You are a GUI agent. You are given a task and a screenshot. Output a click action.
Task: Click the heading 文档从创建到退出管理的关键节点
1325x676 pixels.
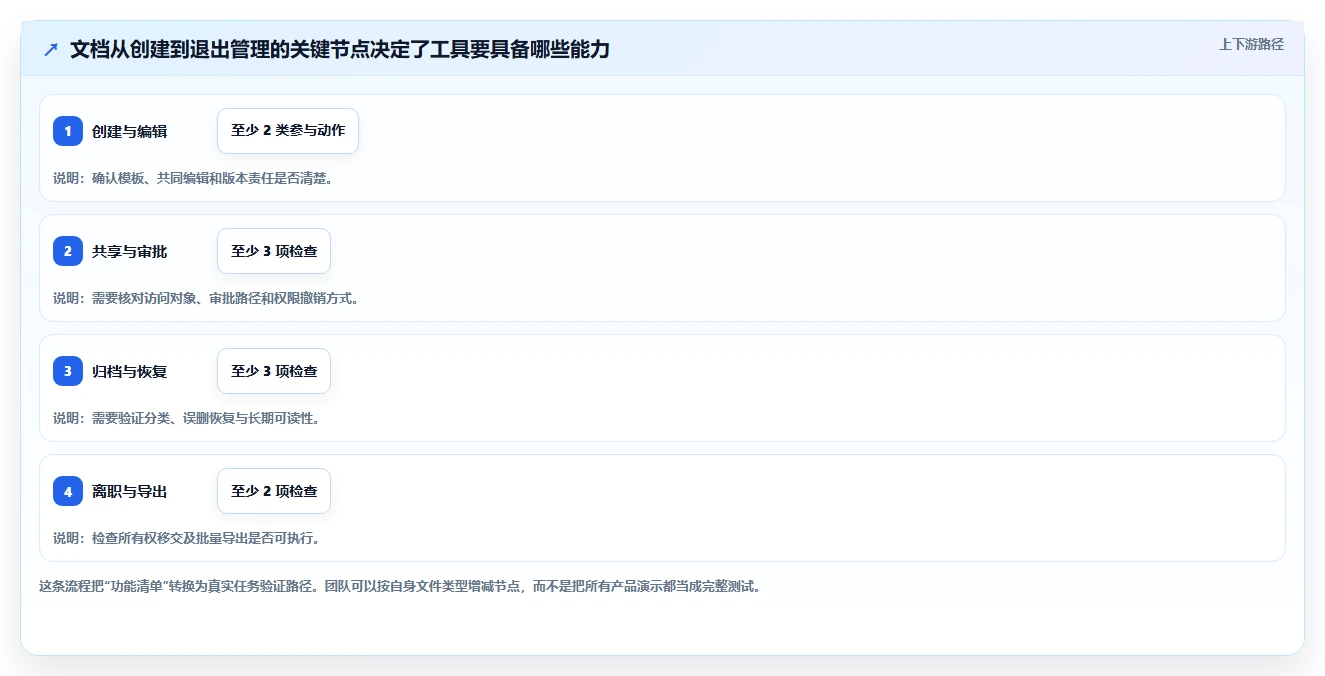[x=340, y=50]
